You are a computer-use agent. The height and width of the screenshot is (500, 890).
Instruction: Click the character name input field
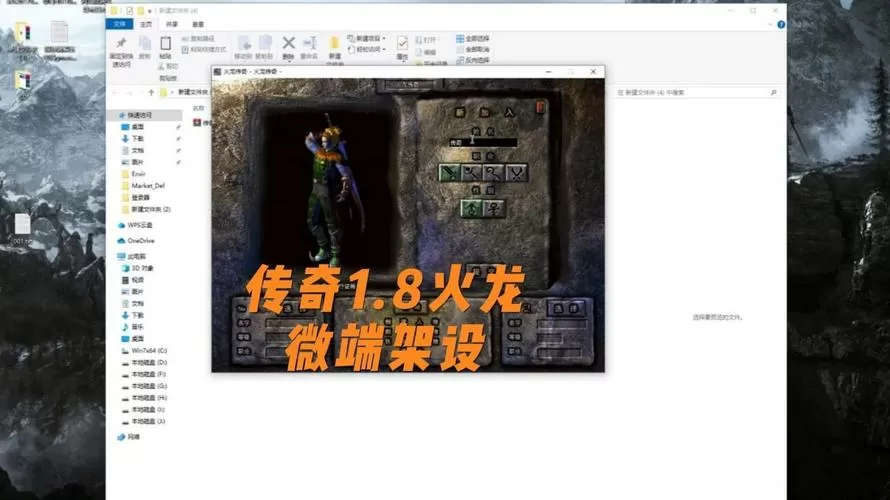click(483, 142)
